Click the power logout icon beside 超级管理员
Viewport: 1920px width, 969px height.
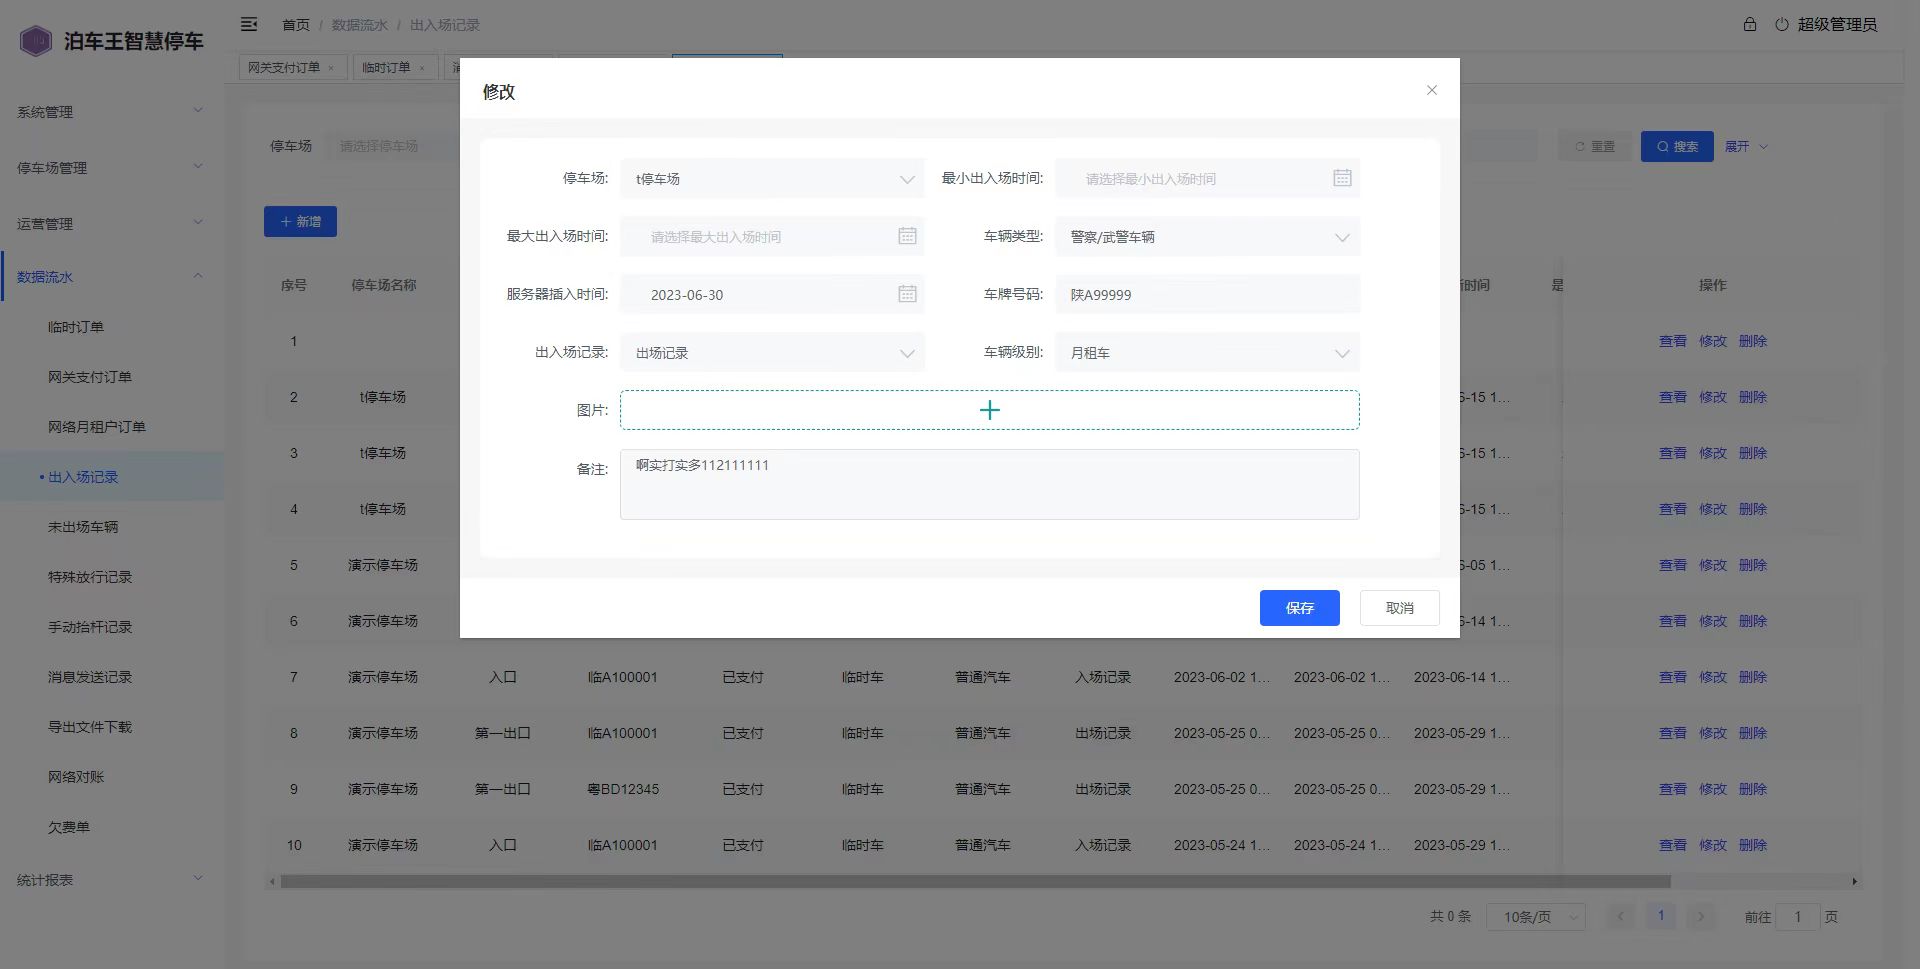coord(1782,24)
